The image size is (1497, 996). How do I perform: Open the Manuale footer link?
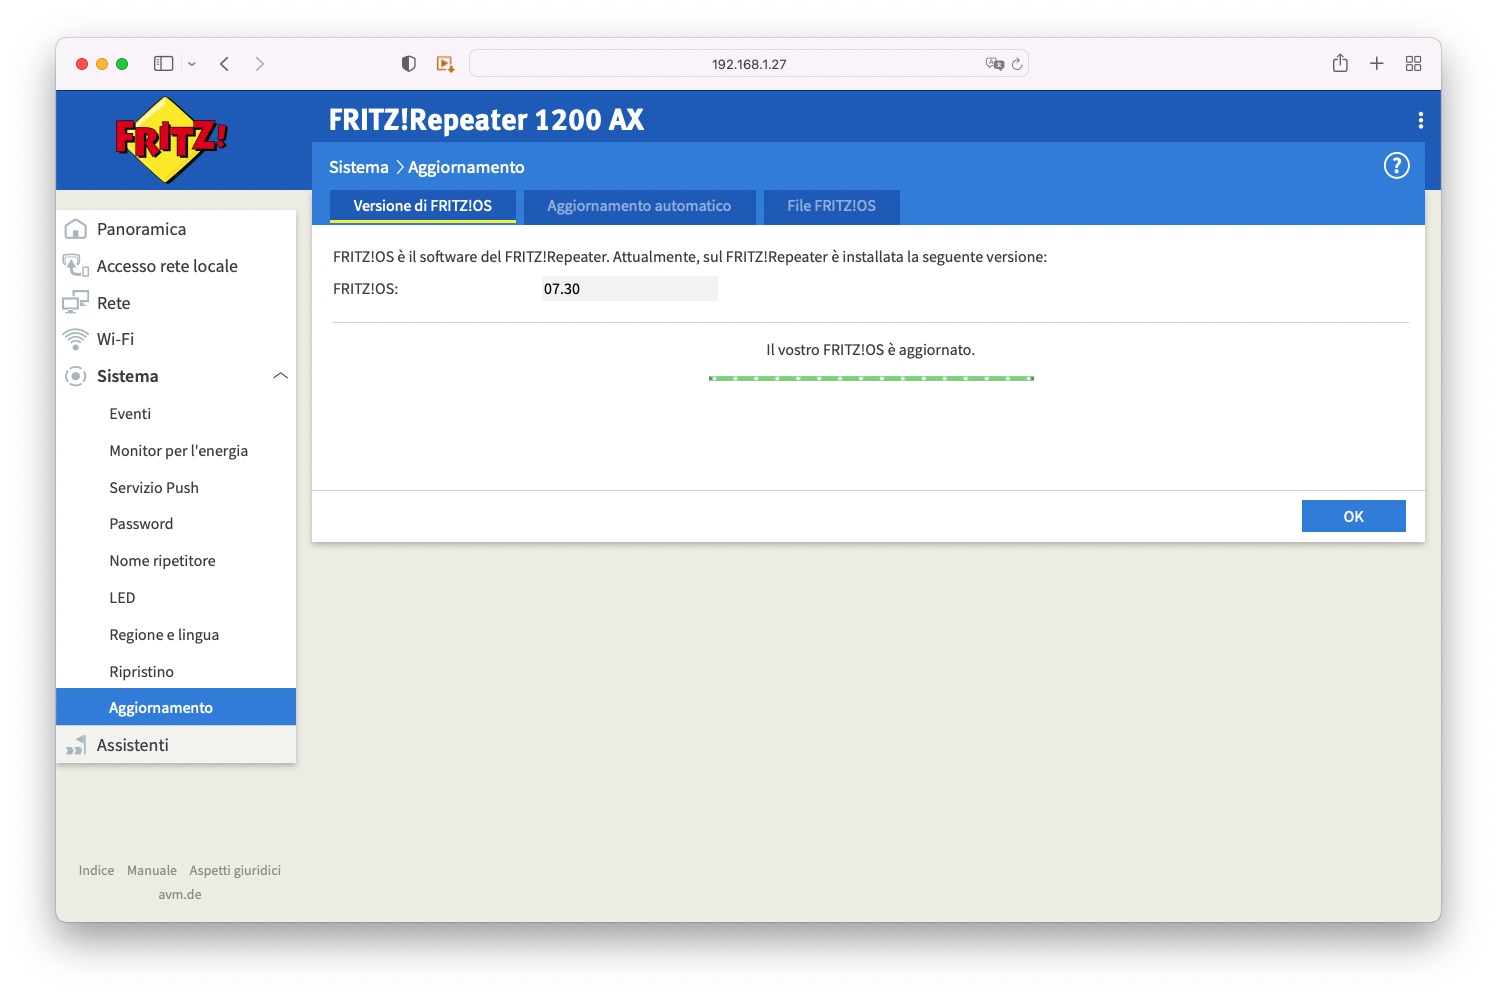(x=152, y=871)
